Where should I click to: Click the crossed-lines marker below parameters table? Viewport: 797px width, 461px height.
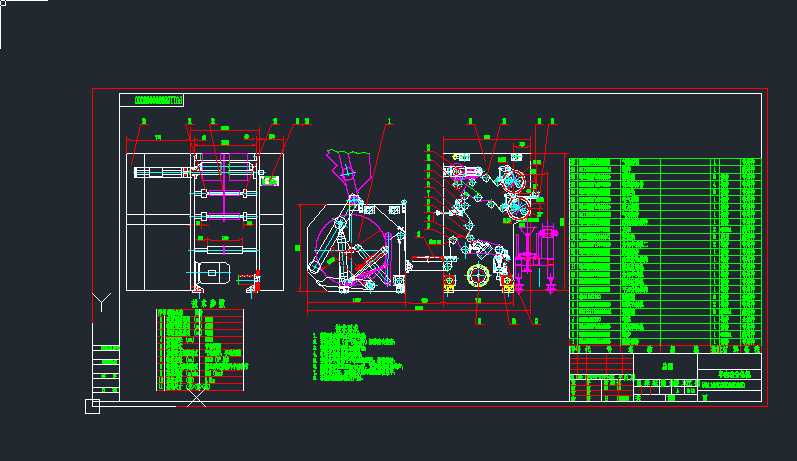198,398
